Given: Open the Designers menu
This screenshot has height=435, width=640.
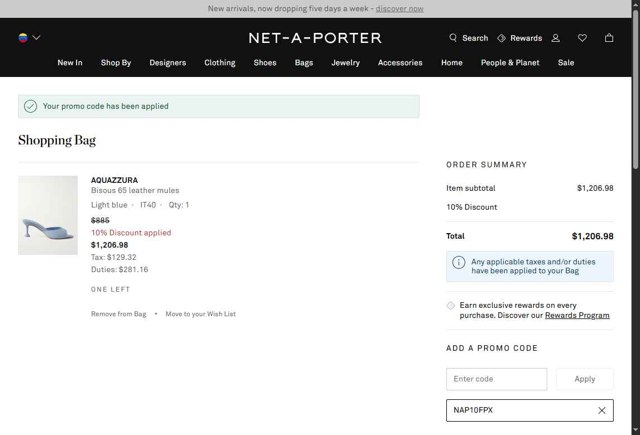Looking at the screenshot, I should 168,63.
